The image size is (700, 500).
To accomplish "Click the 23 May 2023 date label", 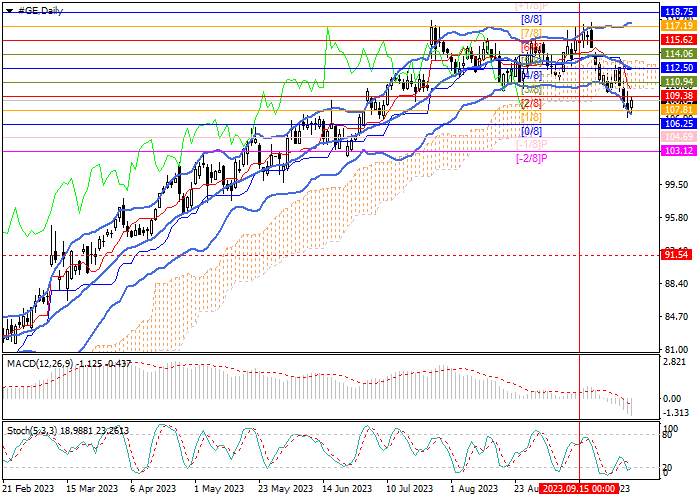I will [285, 488].
